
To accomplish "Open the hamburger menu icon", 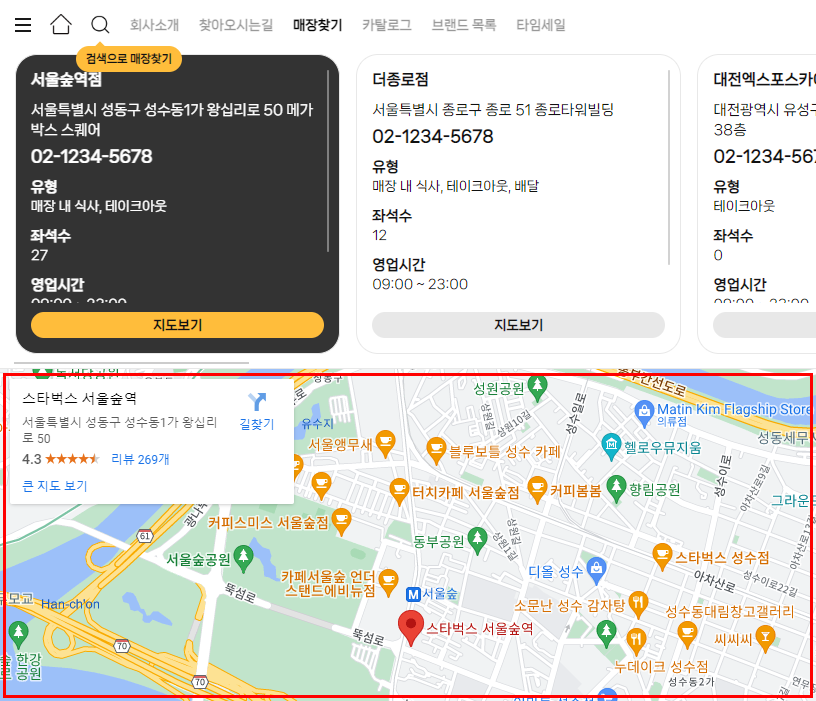I will click(23, 24).
